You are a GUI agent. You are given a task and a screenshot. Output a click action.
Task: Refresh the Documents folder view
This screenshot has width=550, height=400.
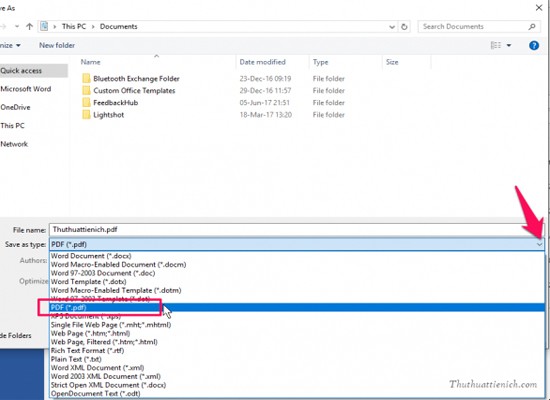point(404,27)
